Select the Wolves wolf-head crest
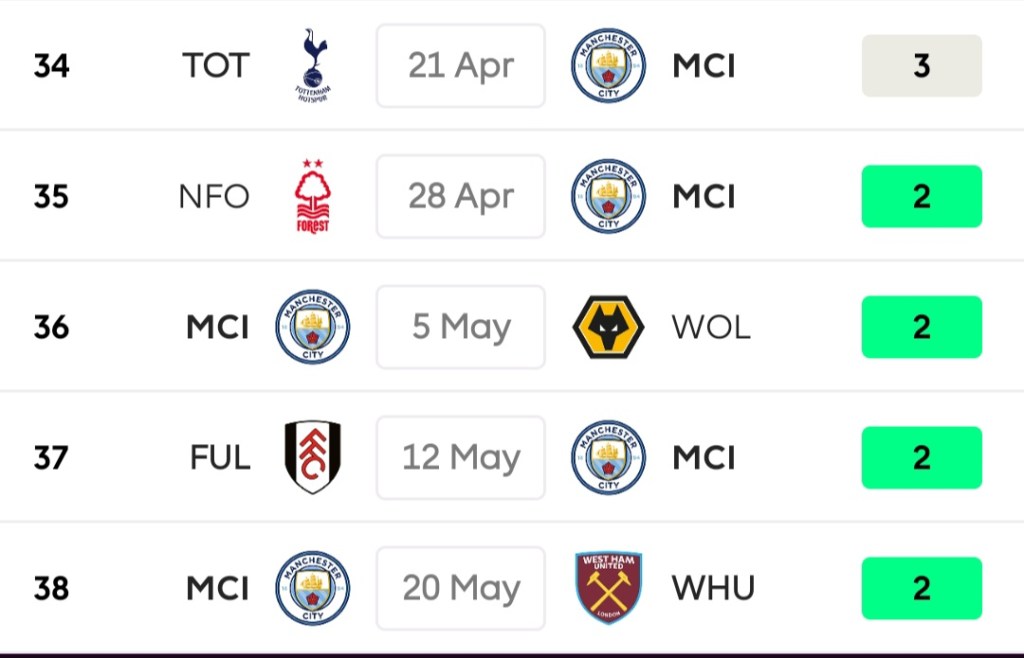This screenshot has height=658, width=1024. click(608, 327)
